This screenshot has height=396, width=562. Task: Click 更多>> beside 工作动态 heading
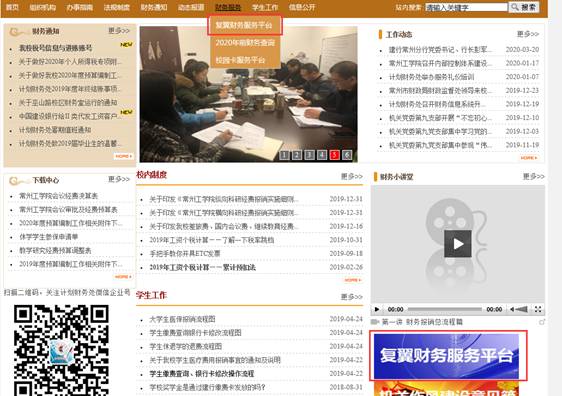tap(528, 34)
